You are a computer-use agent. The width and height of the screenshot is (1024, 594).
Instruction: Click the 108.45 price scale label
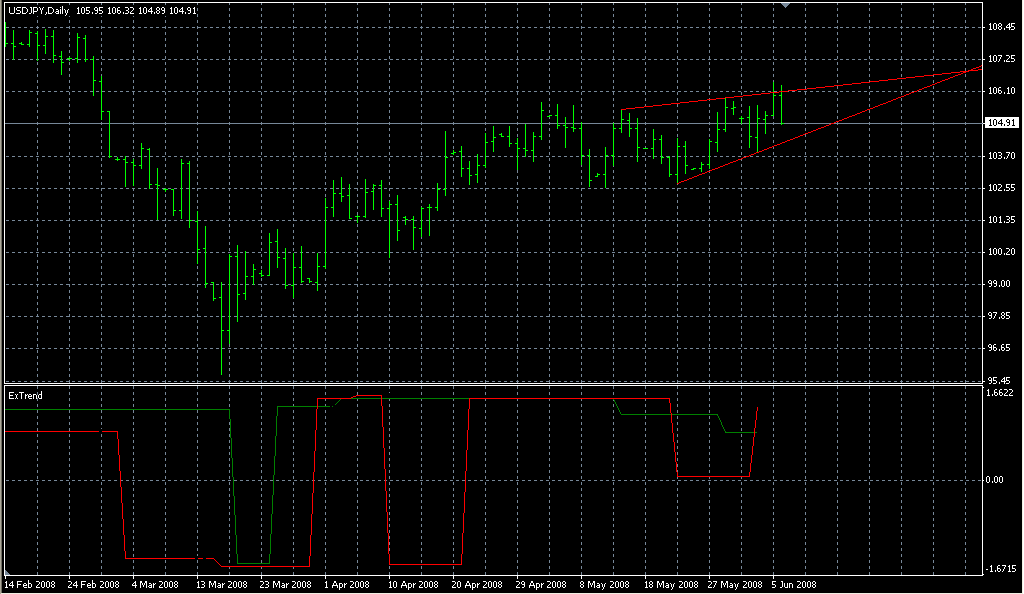(x=1001, y=27)
